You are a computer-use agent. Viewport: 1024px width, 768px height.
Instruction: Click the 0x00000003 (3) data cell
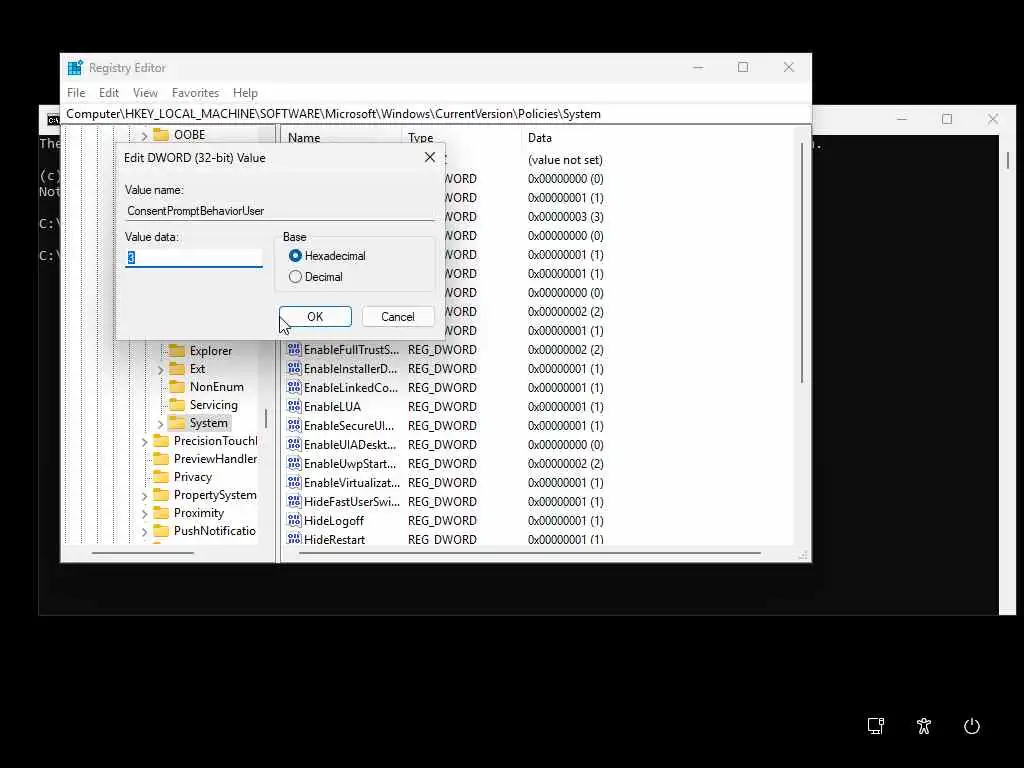[x=566, y=217]
